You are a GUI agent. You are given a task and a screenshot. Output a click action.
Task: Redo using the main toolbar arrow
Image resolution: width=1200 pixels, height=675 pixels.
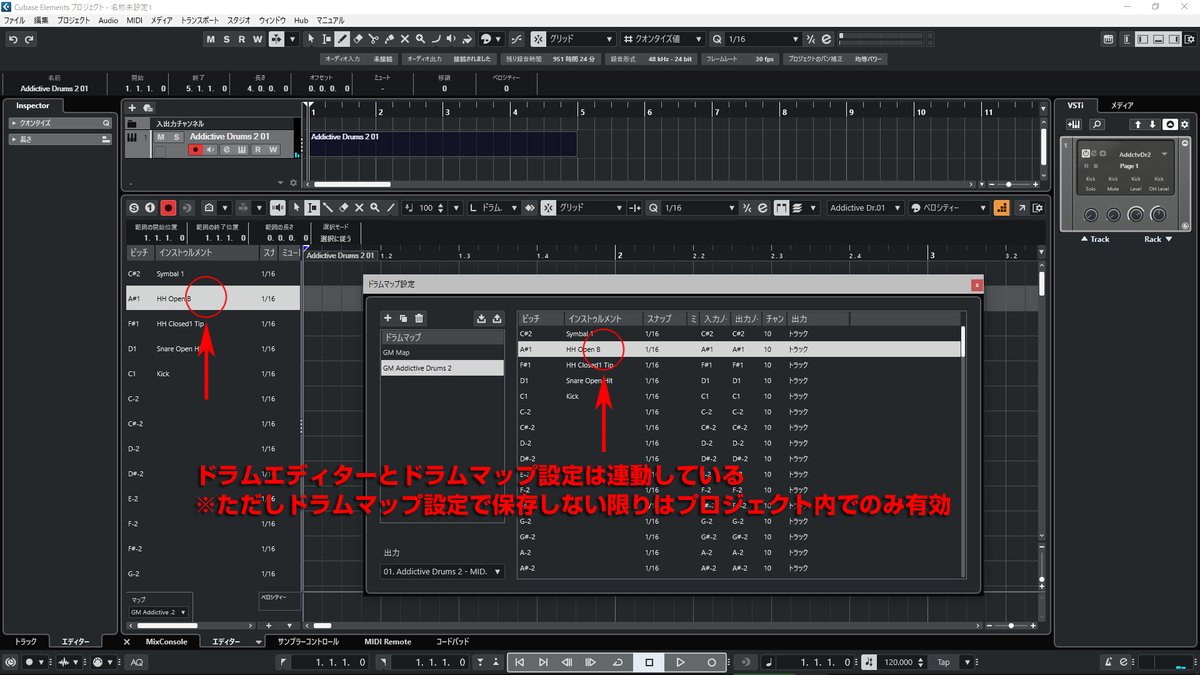[29, 39]
